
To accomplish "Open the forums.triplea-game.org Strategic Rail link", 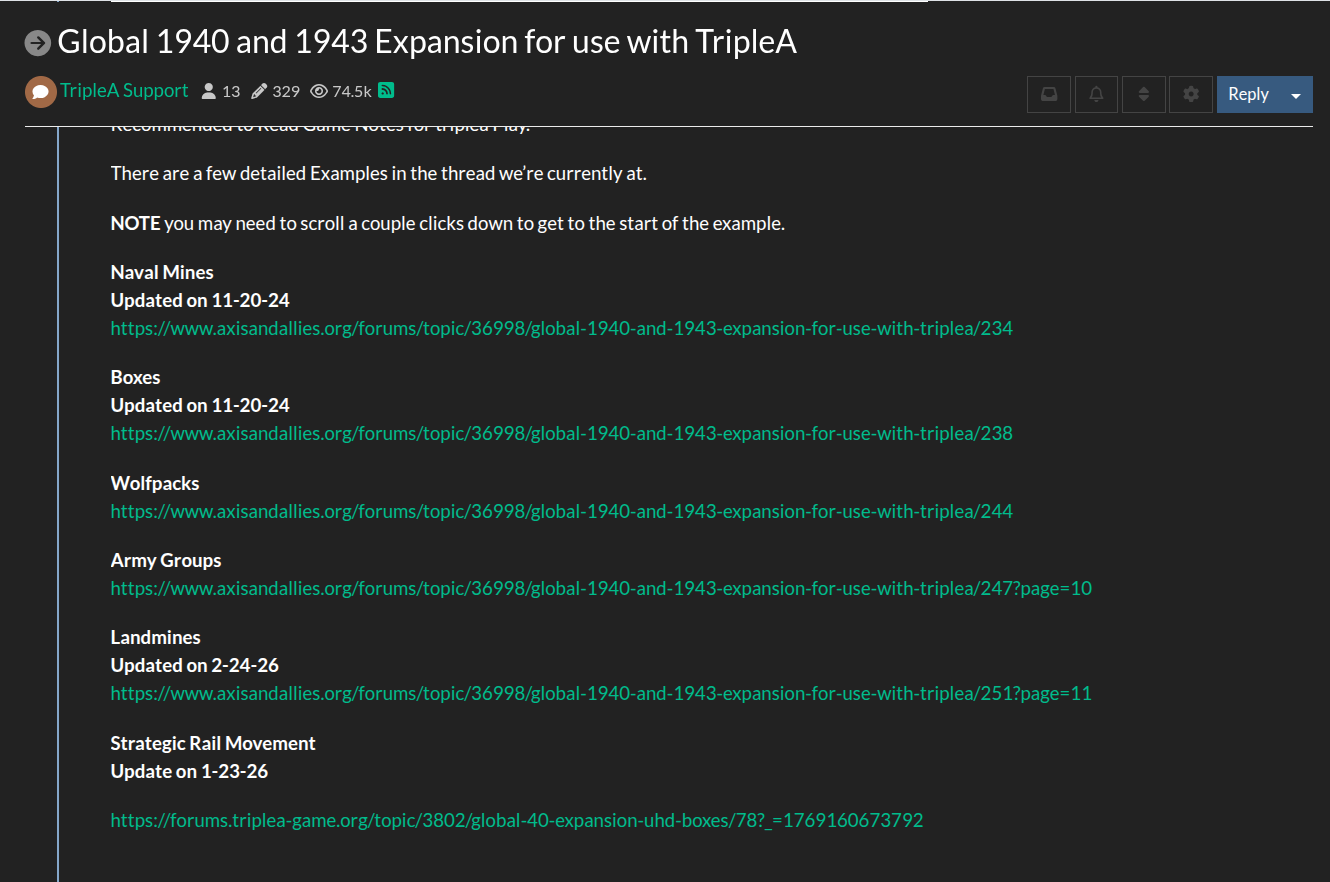I will pyautogui.click(x=517, y=820).
